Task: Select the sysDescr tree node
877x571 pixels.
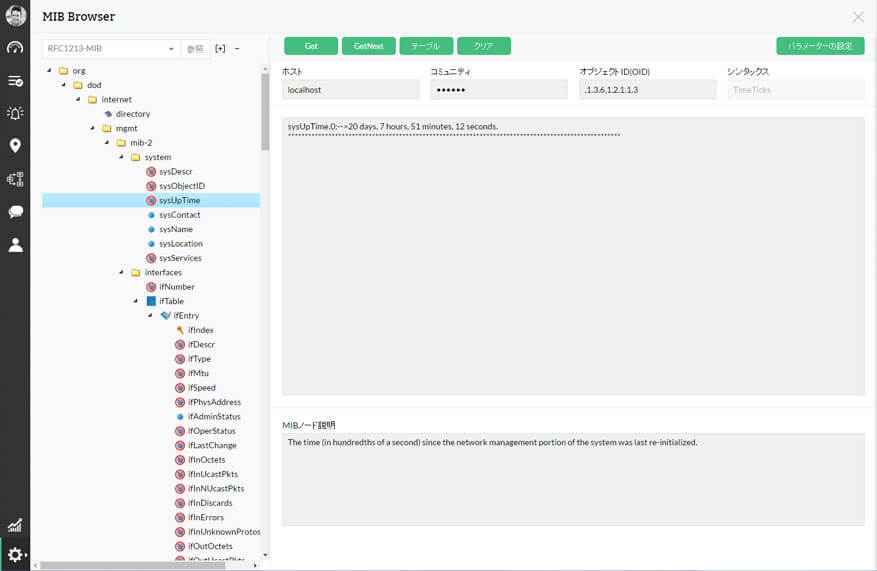Action: [x=175, y=172]
